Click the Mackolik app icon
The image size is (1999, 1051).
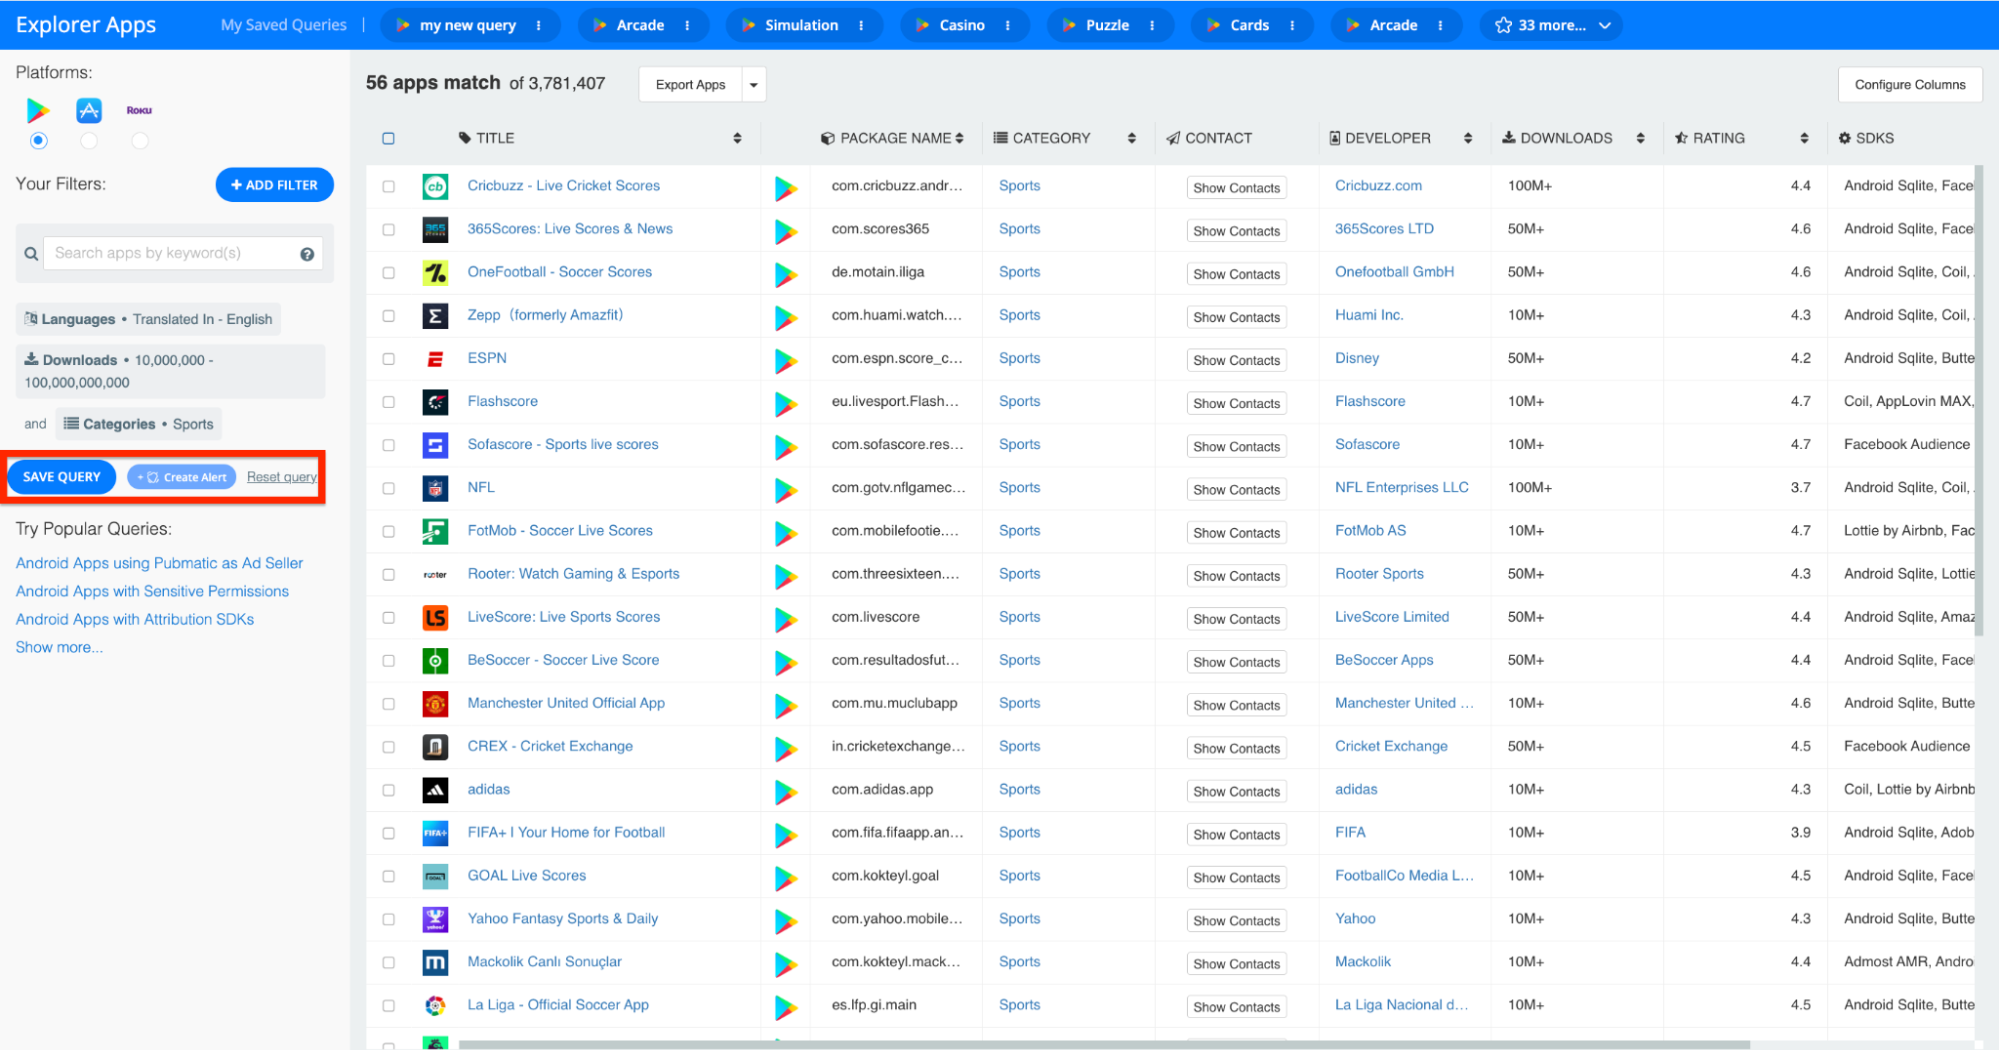[x=435, y=962]
